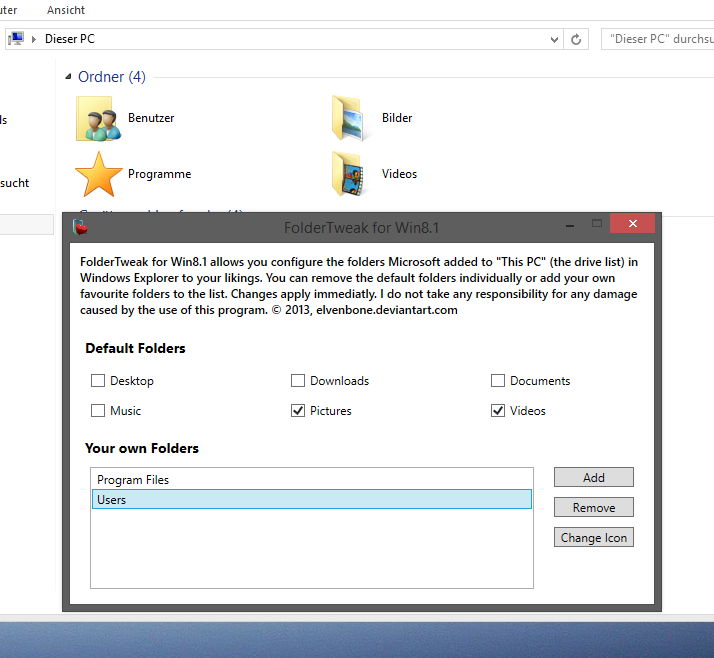714x658 pixels.
Task: Collapse the Ordner (4) group
Action: [68, 77]
